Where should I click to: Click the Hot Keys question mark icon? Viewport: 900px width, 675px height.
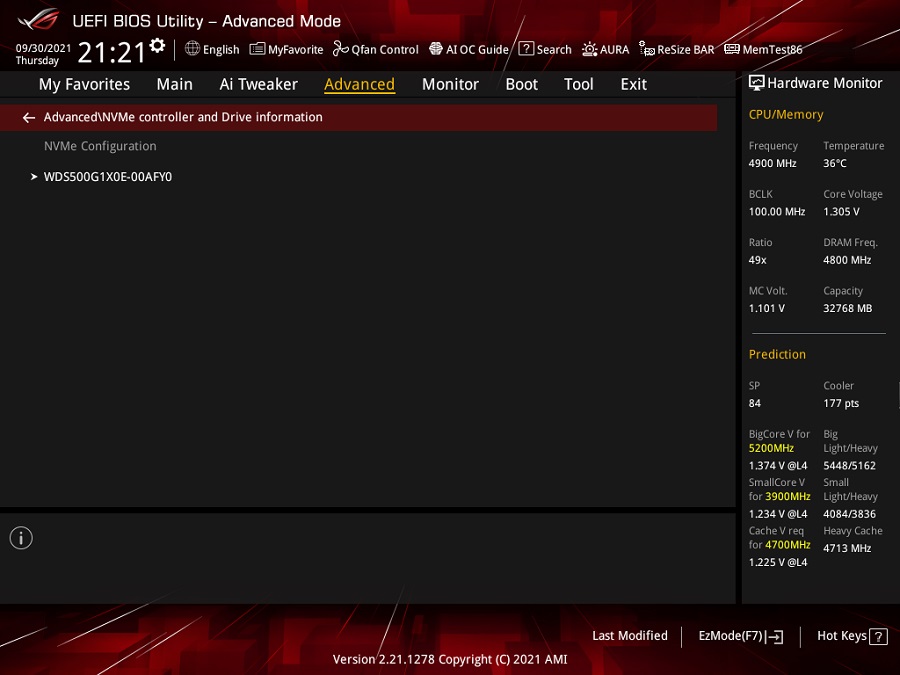click(x=878, y=637)
